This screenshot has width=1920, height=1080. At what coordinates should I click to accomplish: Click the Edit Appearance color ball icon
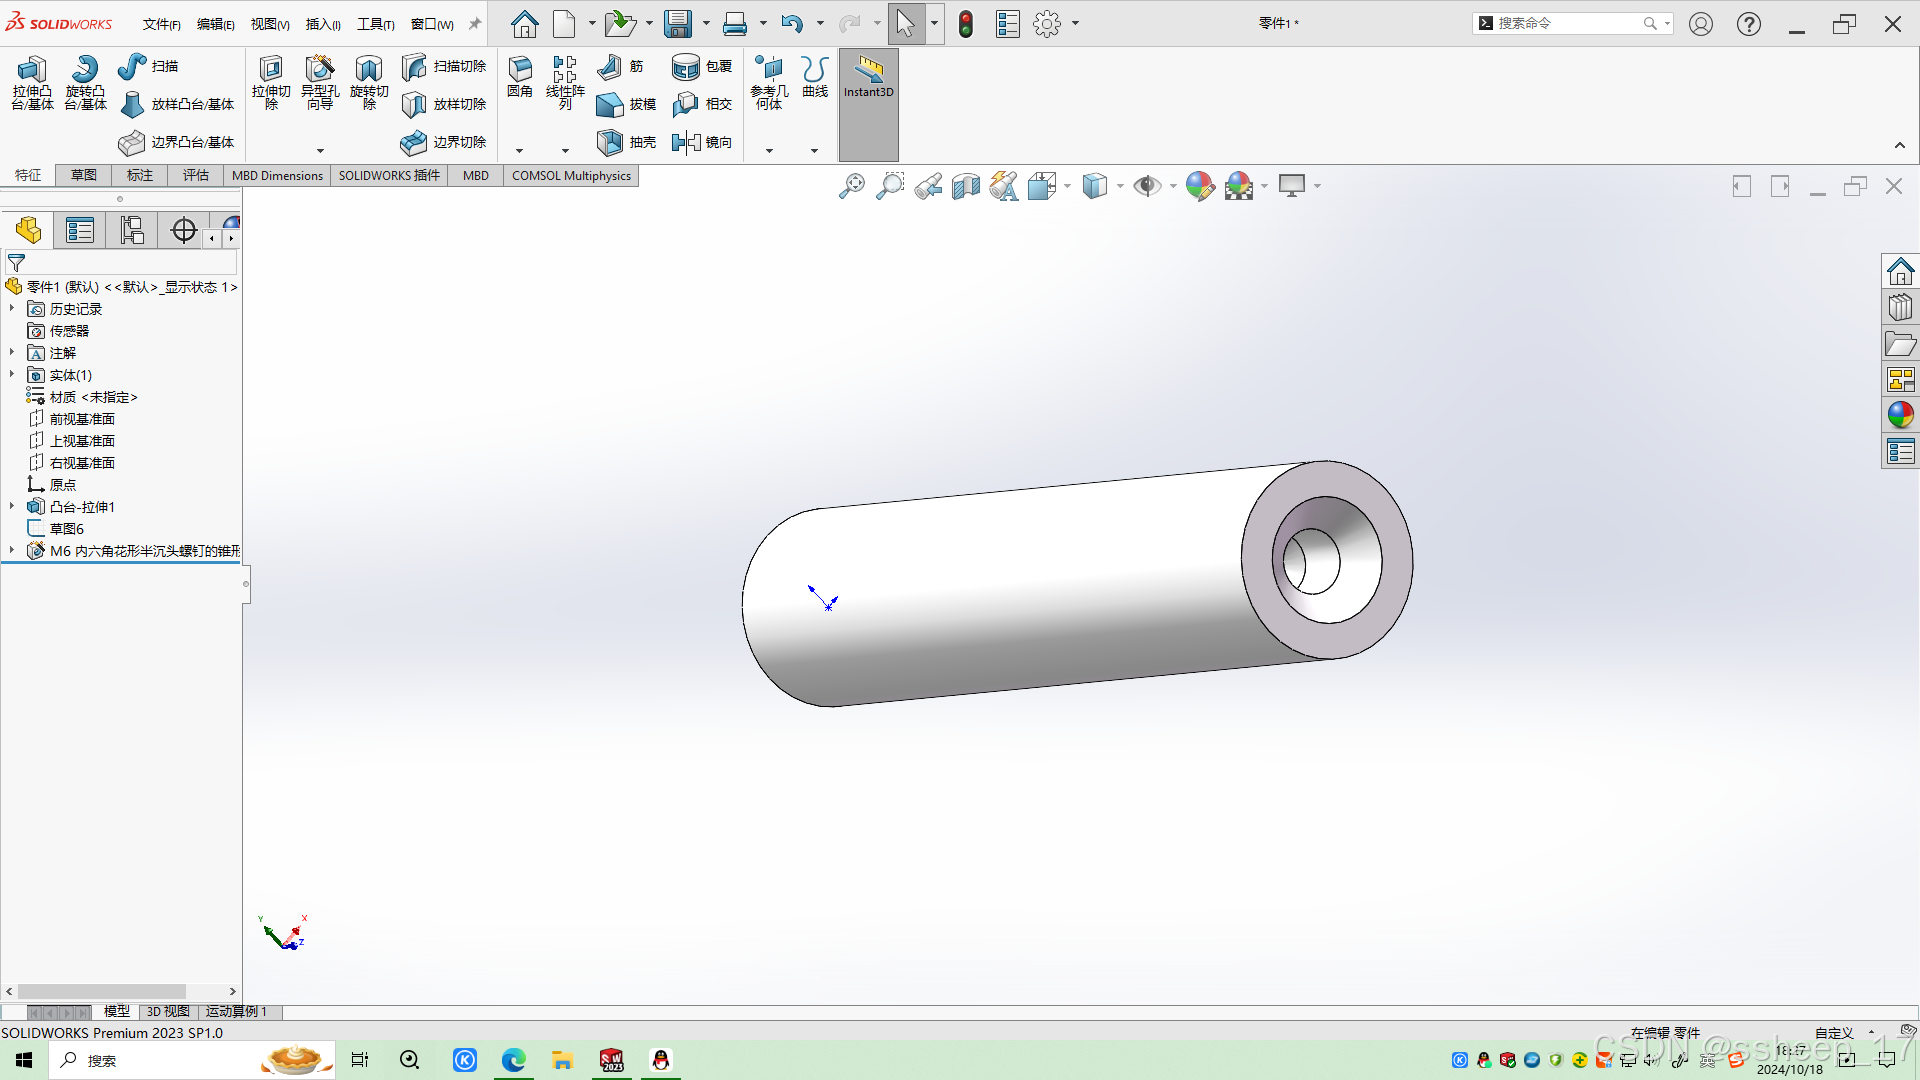tap(1199, 186)
